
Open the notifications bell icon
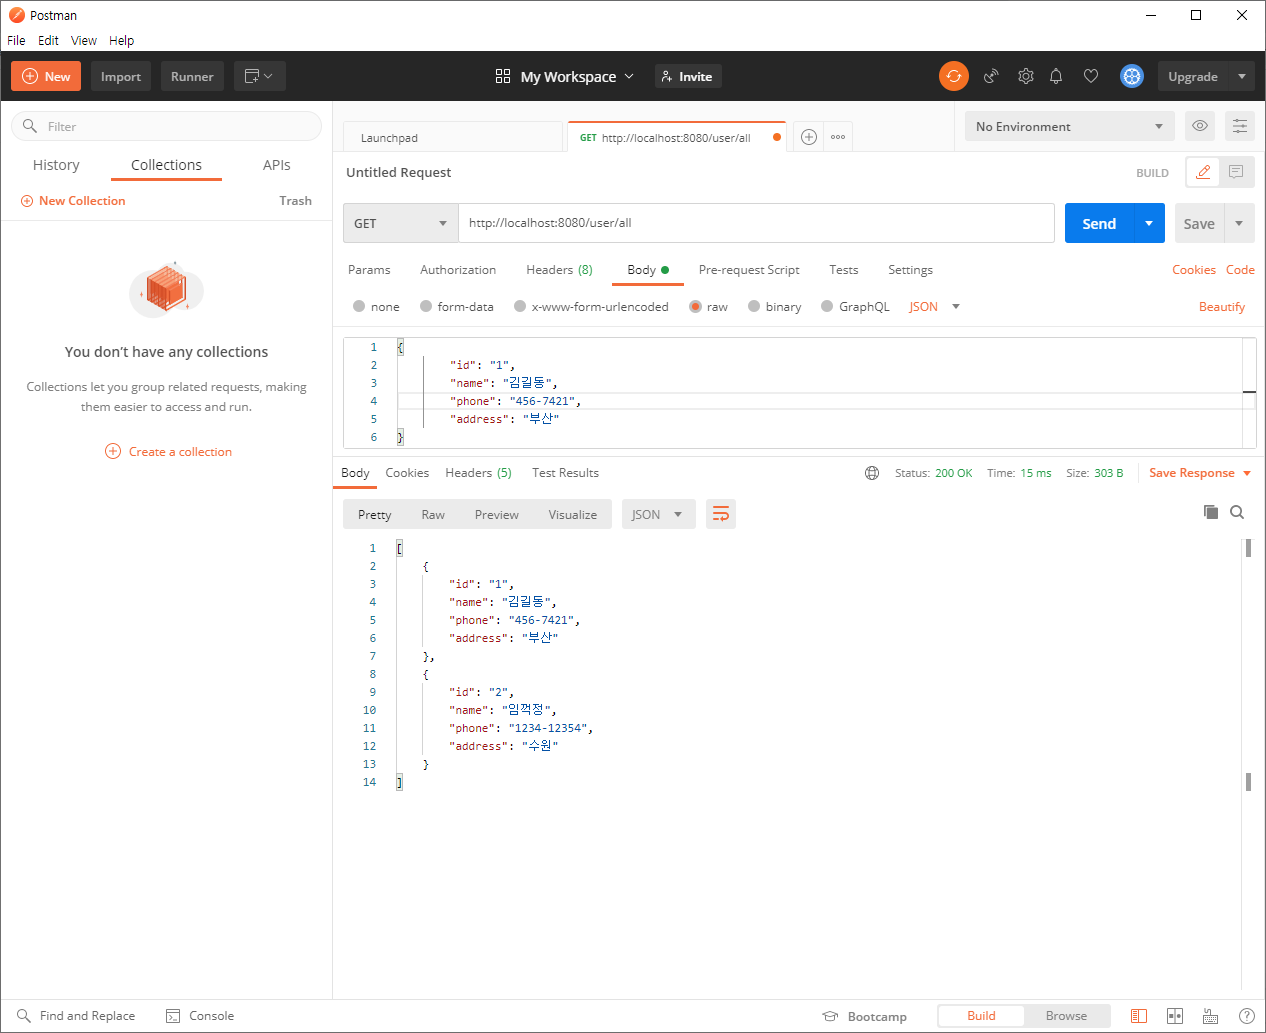coord(1056,76)
